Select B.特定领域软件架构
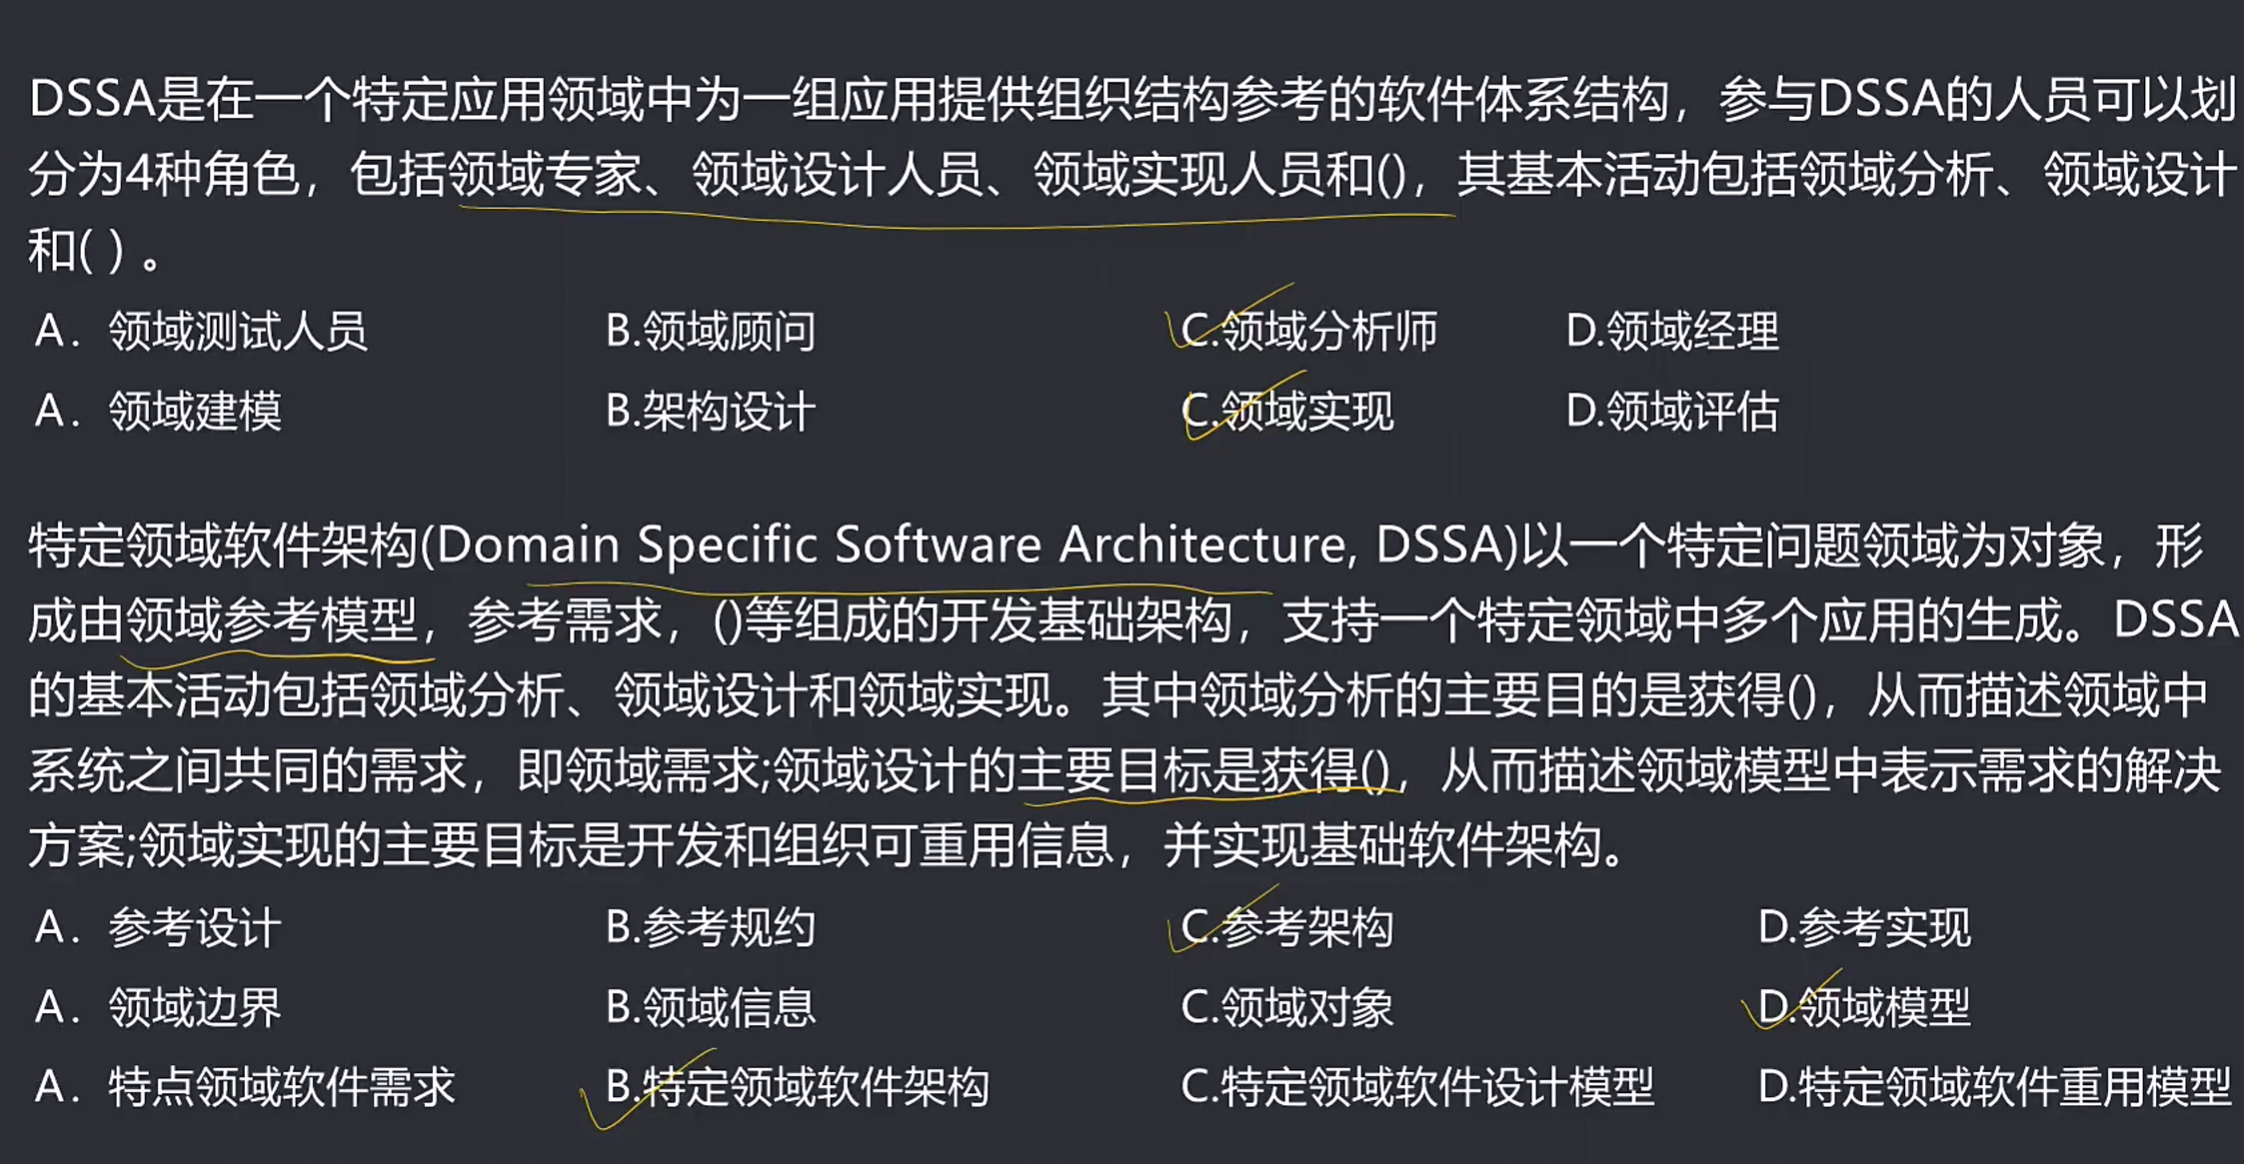The height and width of the screenshot is (1164, 2244). tap(798, 1087)
